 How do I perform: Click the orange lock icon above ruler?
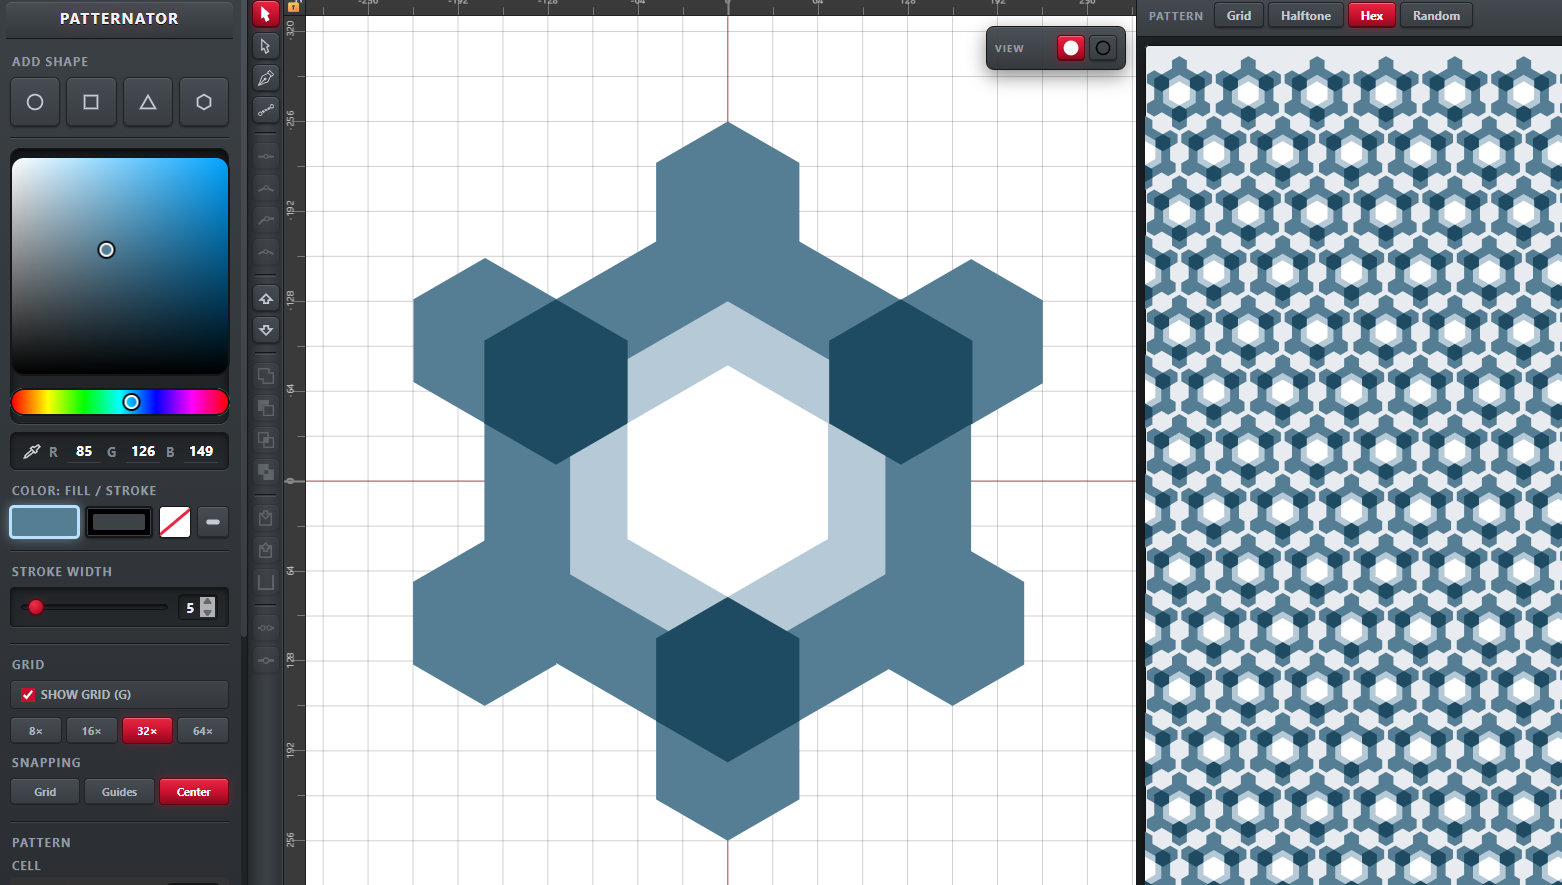pos(294,6)
